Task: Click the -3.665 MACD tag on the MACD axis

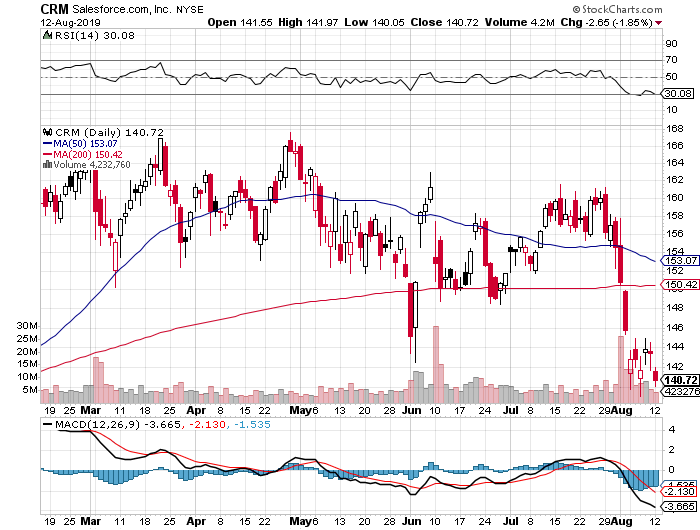Action: coord(679,507)
